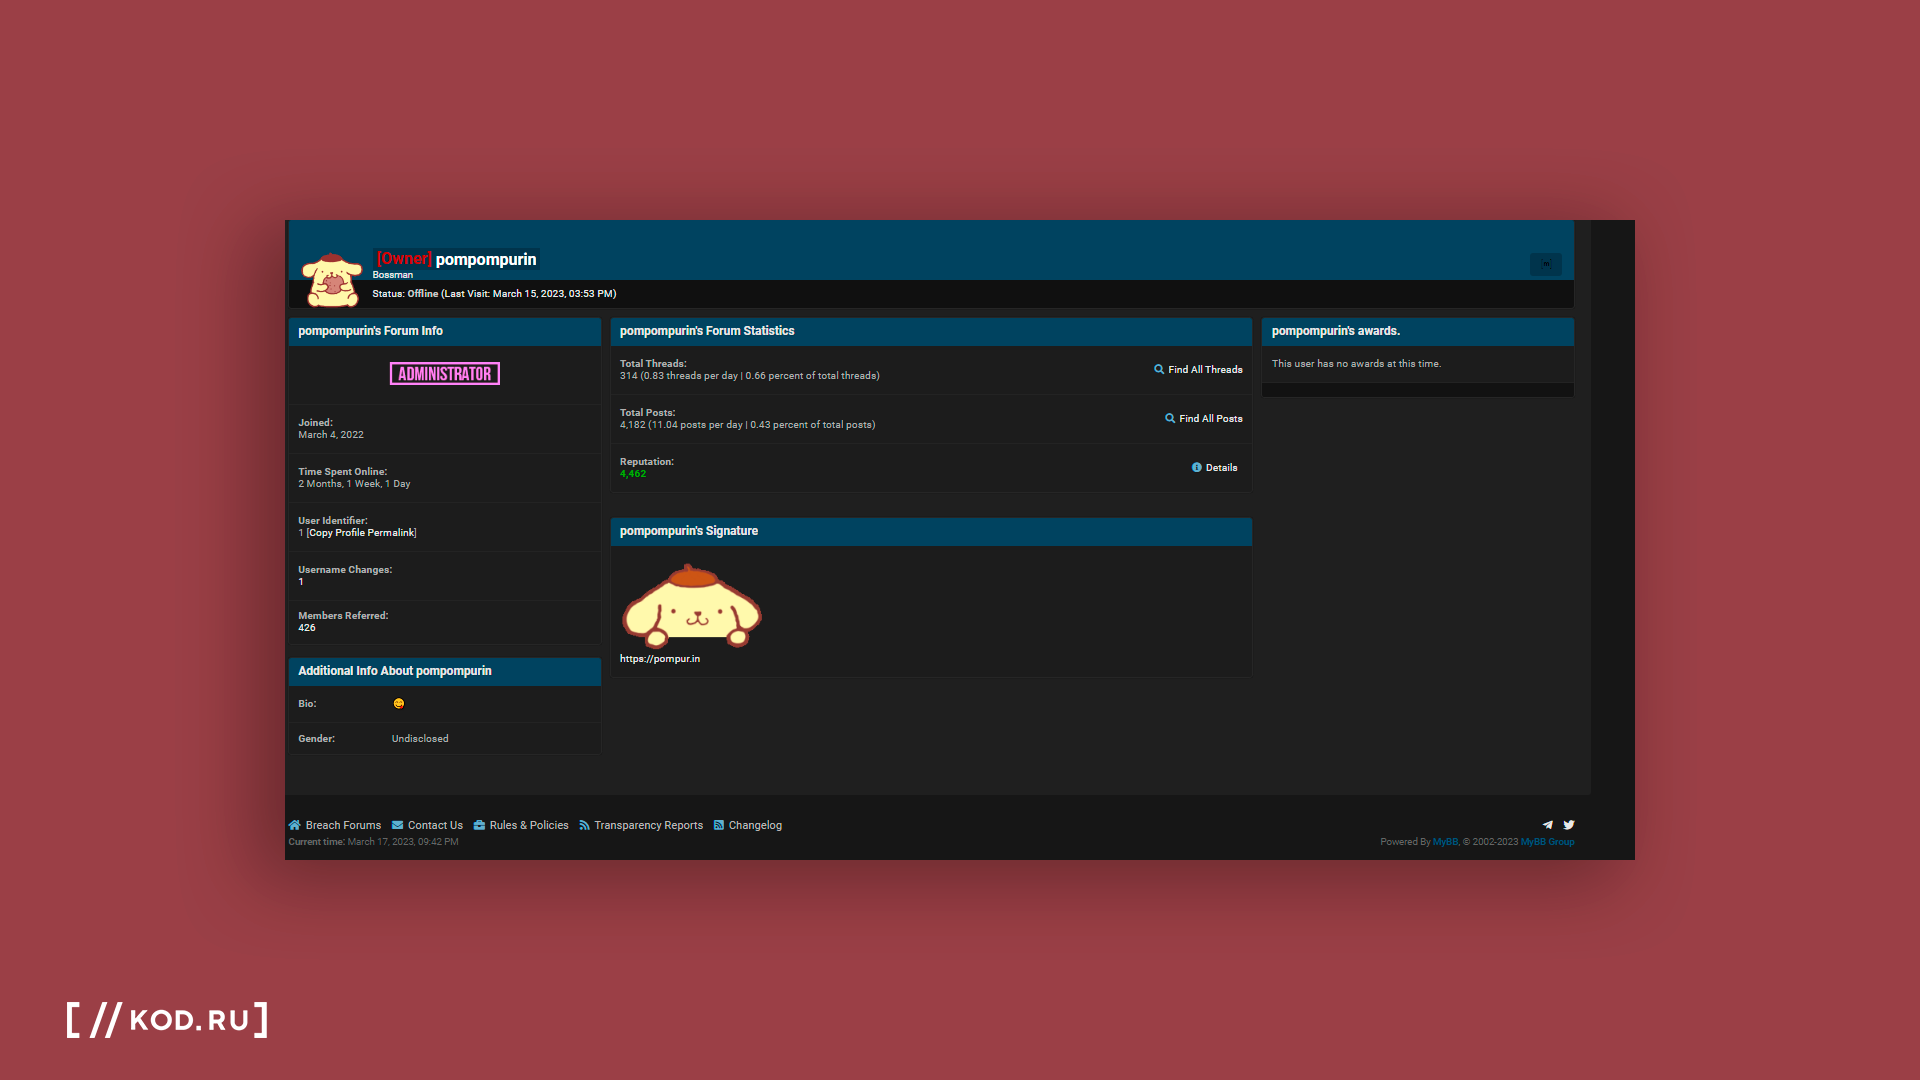Click the house icon next to Breach Forums
Screen dimensions: 1920x1080
[294, 825]
